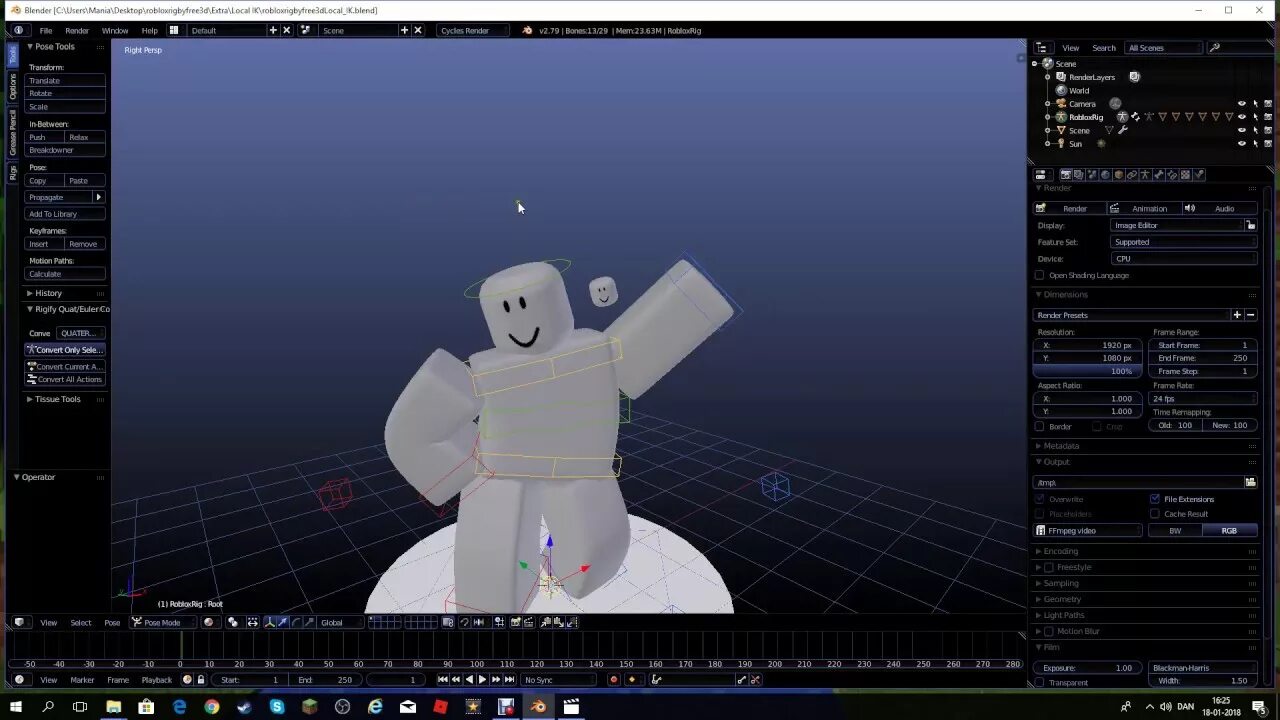Expand the Sampling panel

pyautogui.click(x=1061, y=583)
